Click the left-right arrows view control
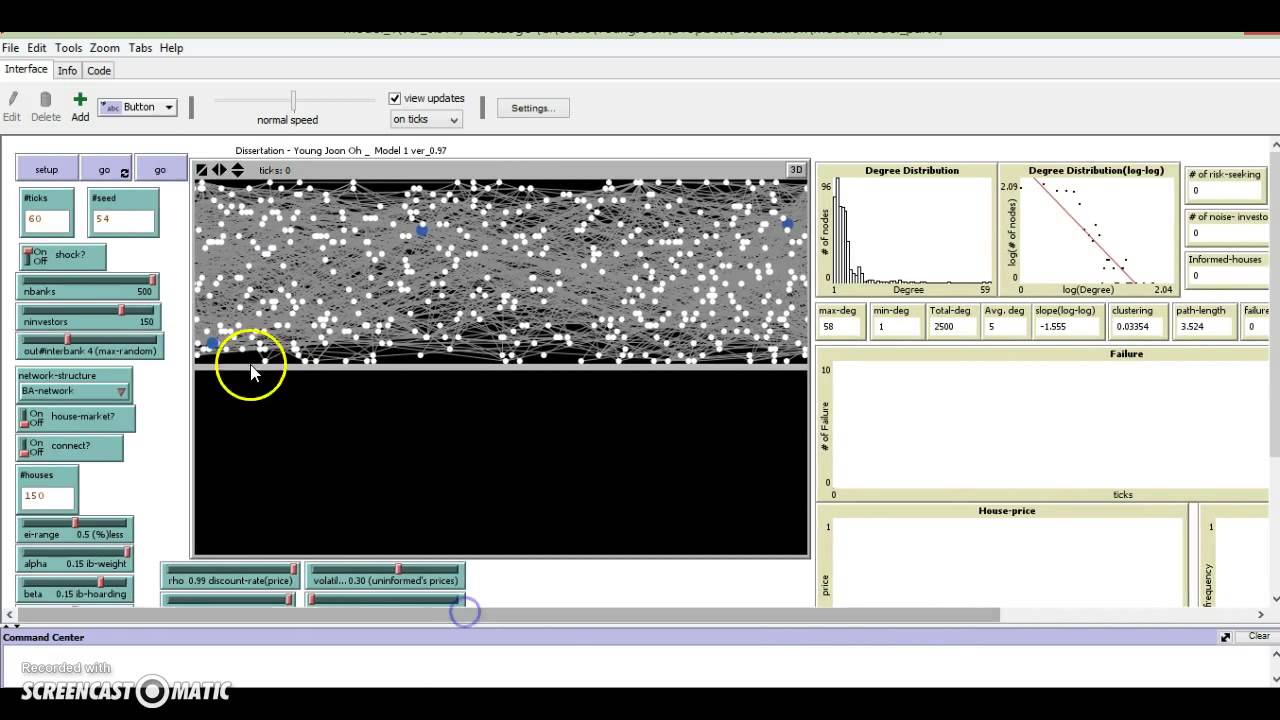 pos(219,170)
